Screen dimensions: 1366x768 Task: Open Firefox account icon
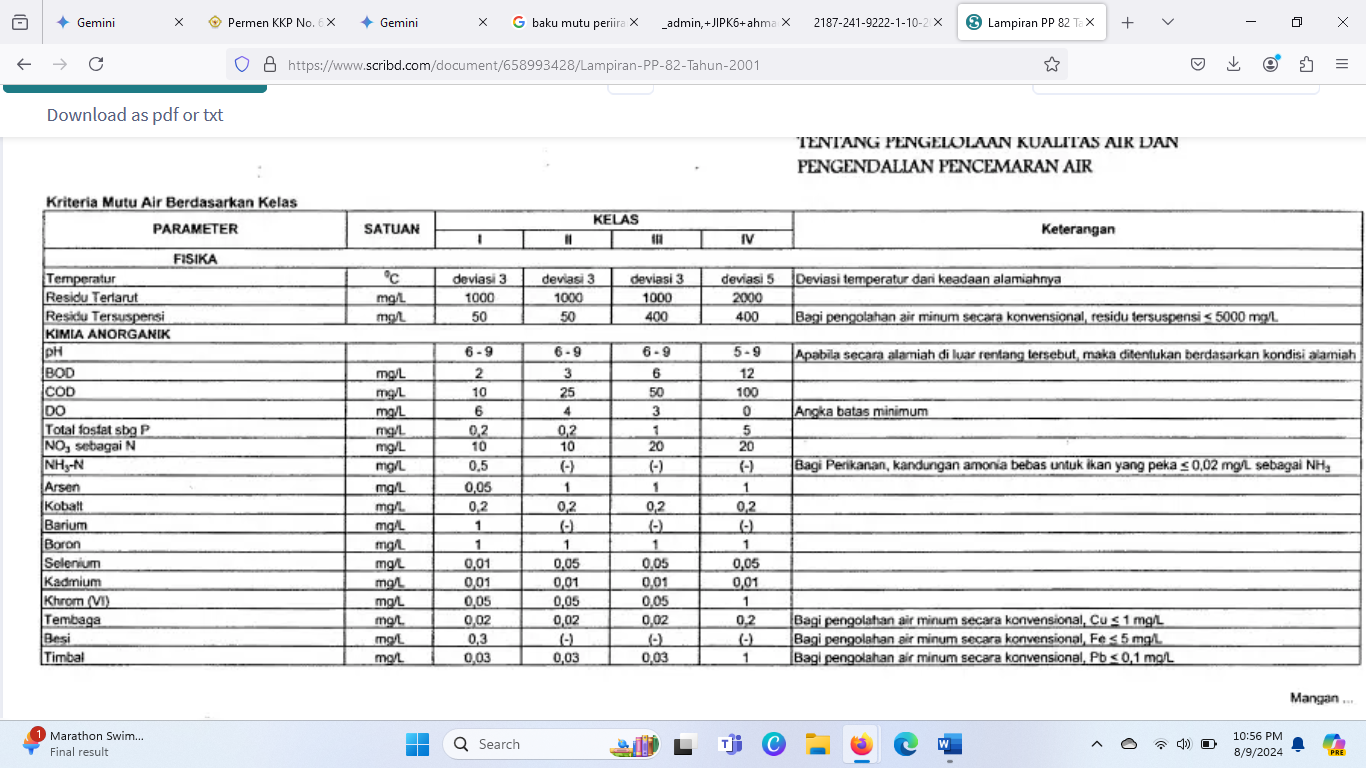[x=1271, y=64]
